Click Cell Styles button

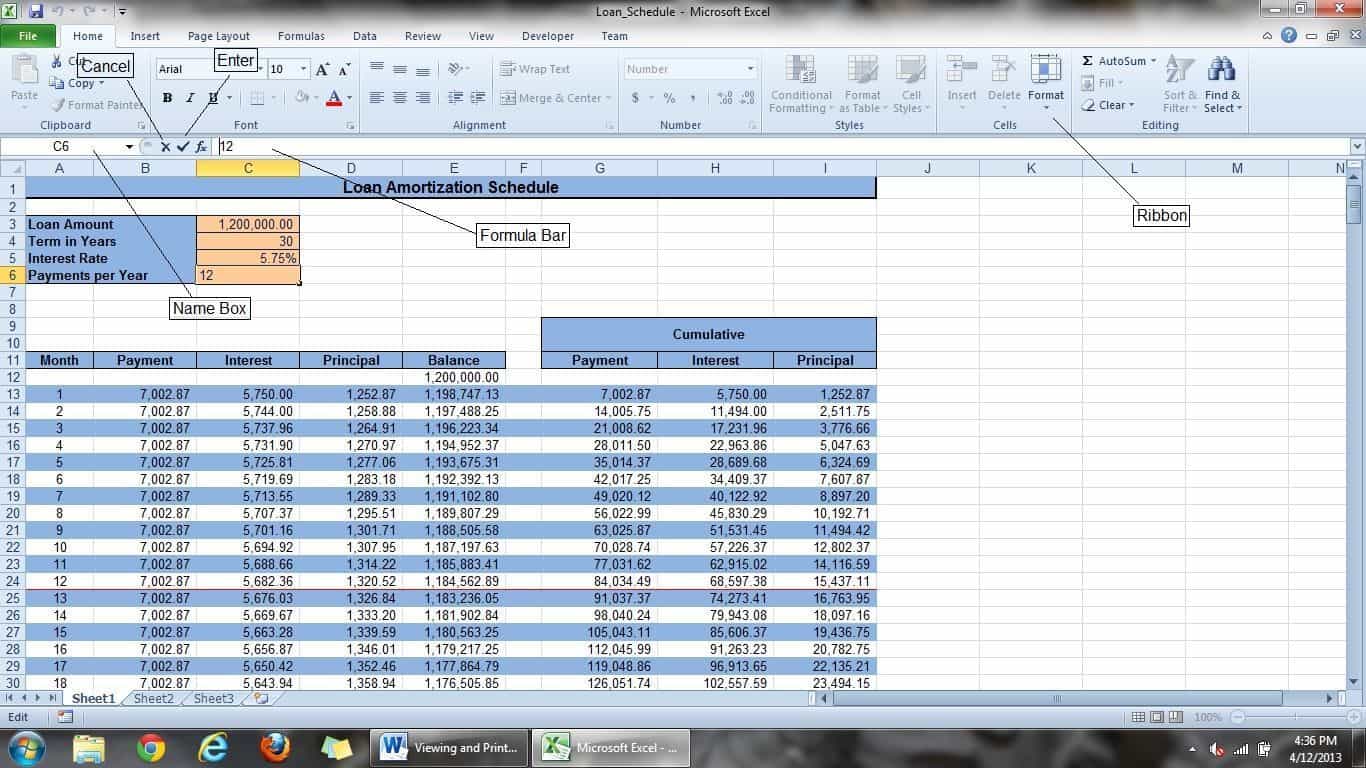pos(909,84)
